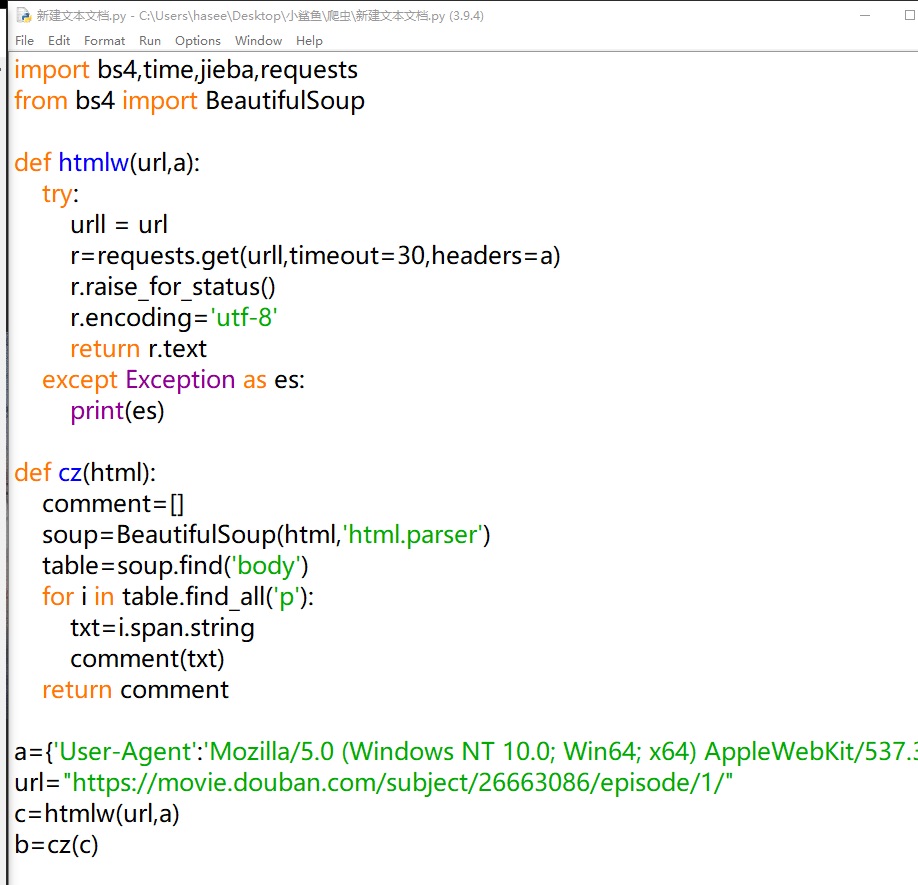
Task: Open the Edit menu
Action: (59, 41)
